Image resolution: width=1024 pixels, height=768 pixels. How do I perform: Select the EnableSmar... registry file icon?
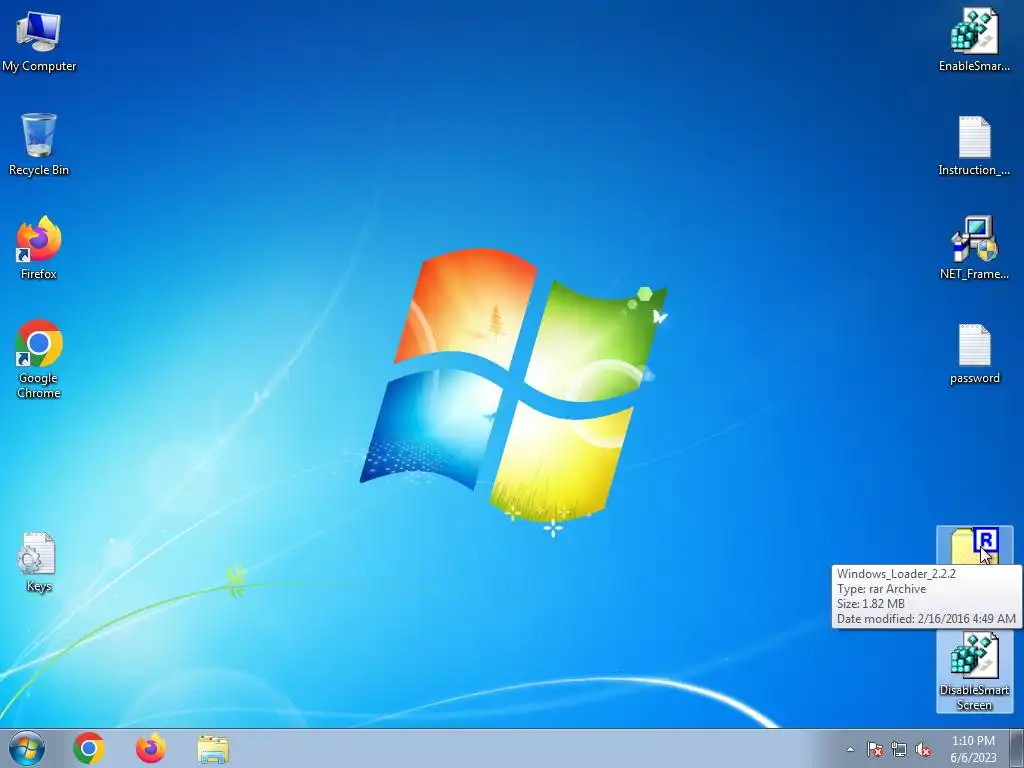pos(974,40)
